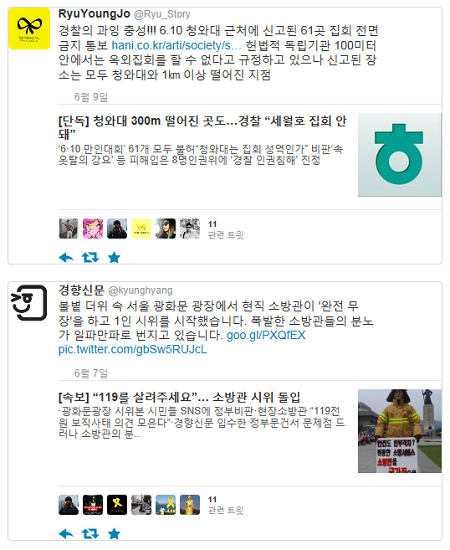Open the hani.co.kr article link
Screen dimensions: 450x550
(176, 46)
